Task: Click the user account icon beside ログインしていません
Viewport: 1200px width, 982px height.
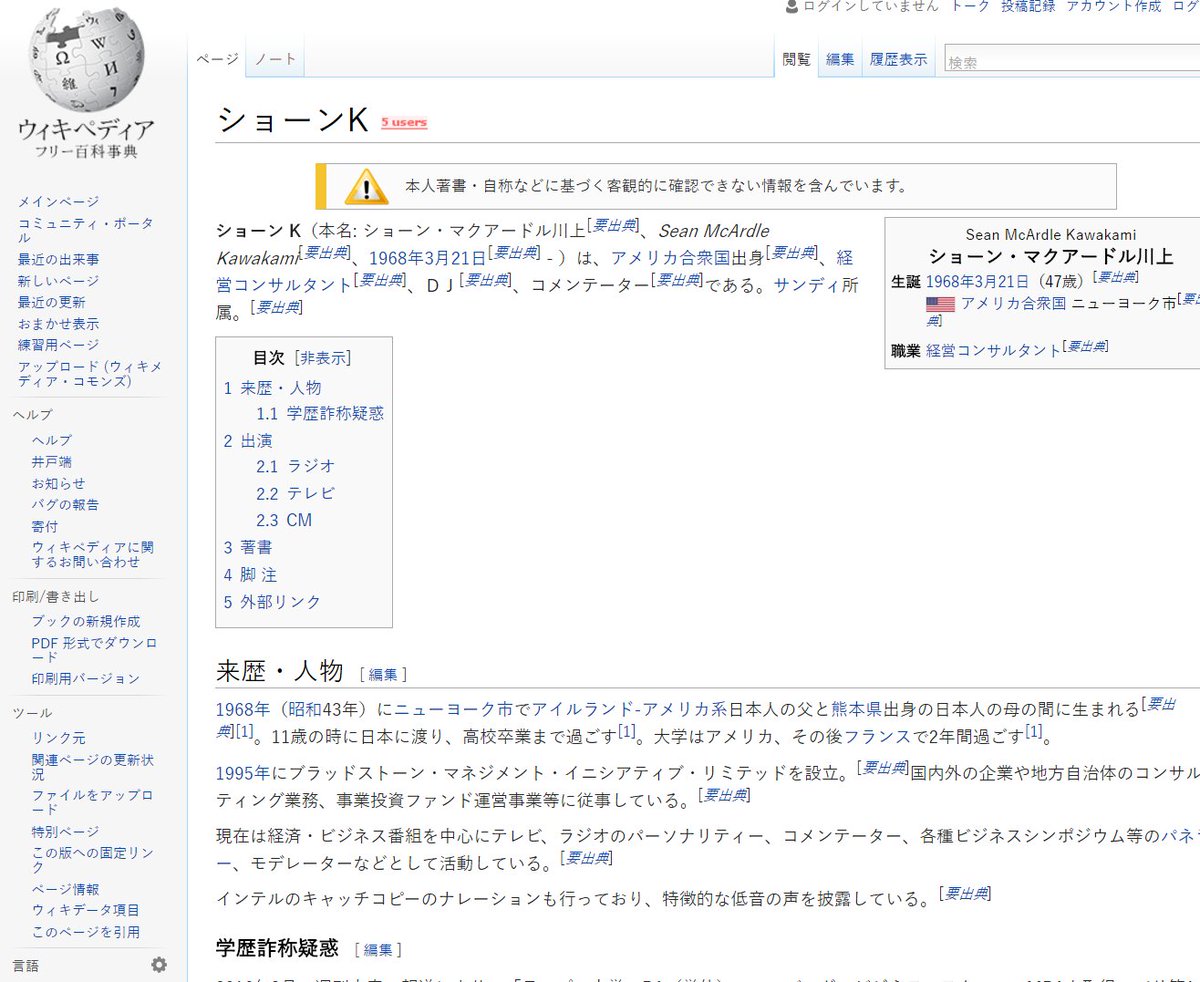Action: tap(792, 6)
